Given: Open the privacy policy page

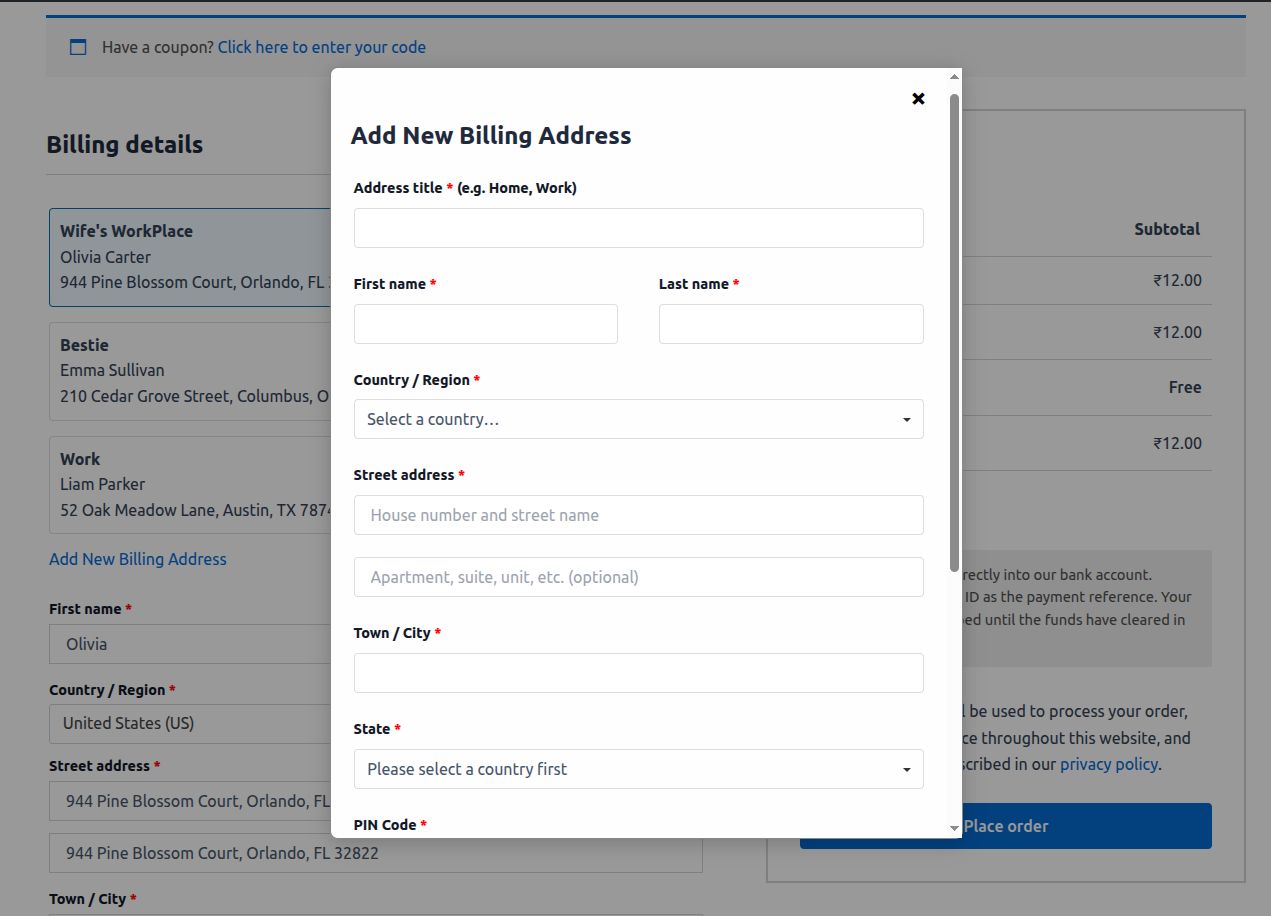Looking at the screenshot, I should (x=1109, y=764).
